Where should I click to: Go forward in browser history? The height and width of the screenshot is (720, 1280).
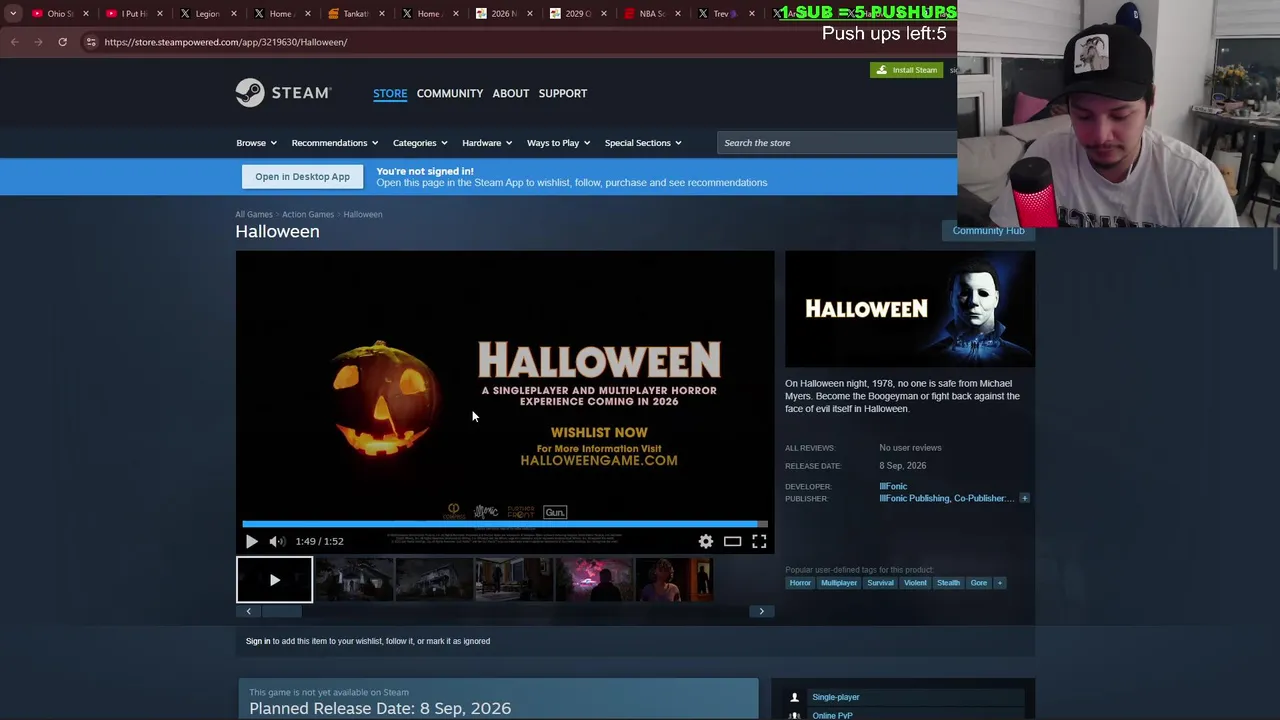click(38, 42)
